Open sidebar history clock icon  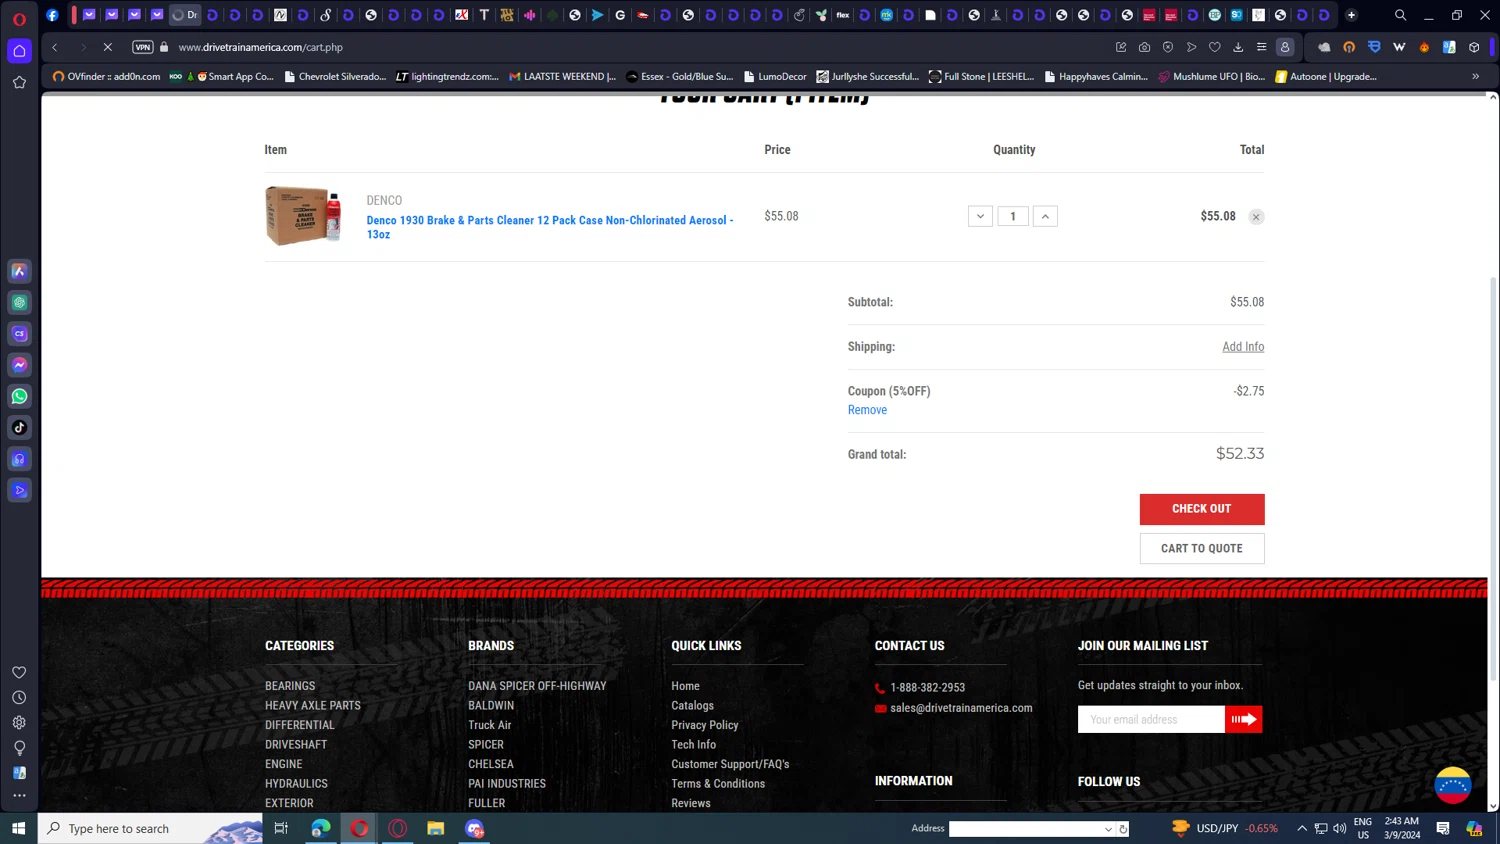[x=19, y=698]
